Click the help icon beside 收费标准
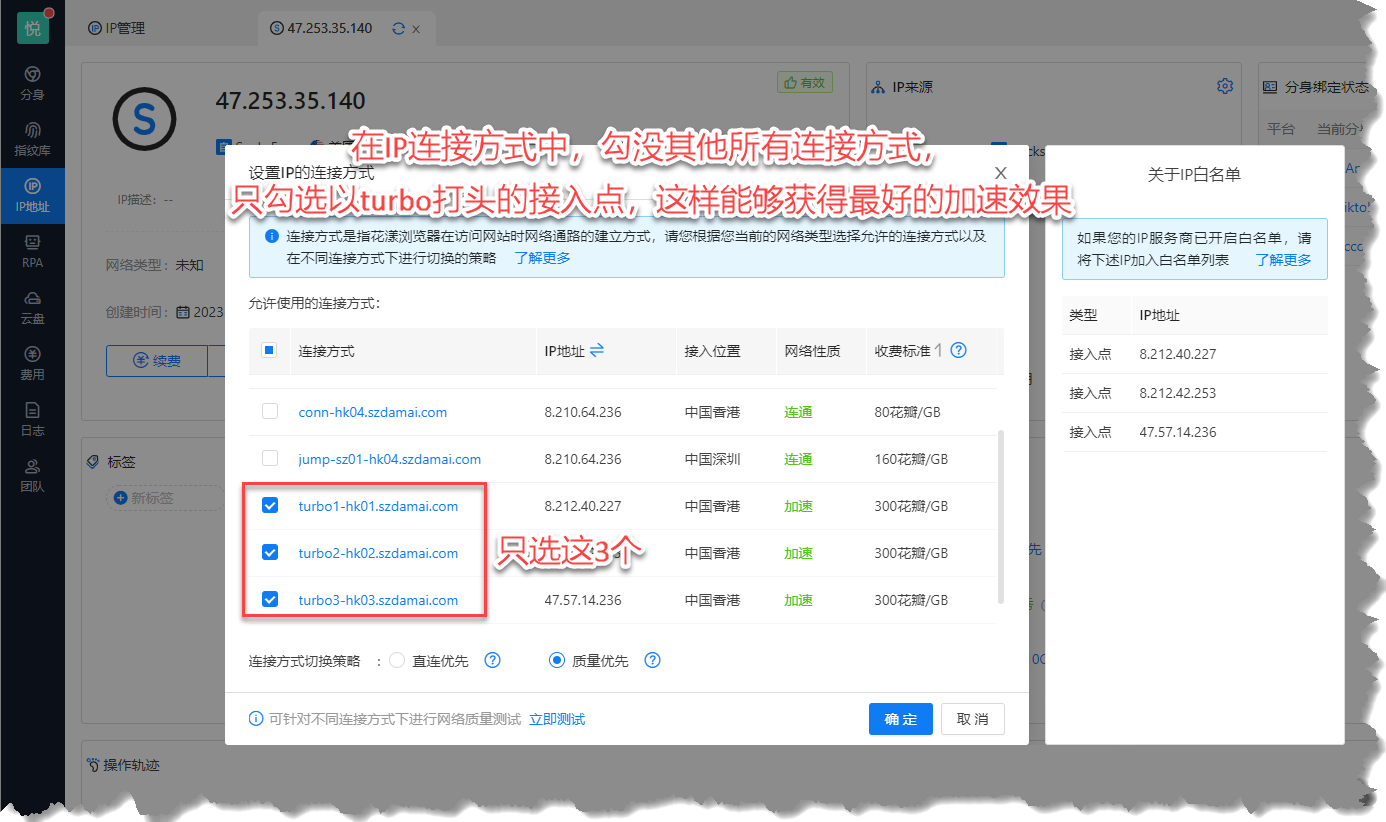 [958, 350]
